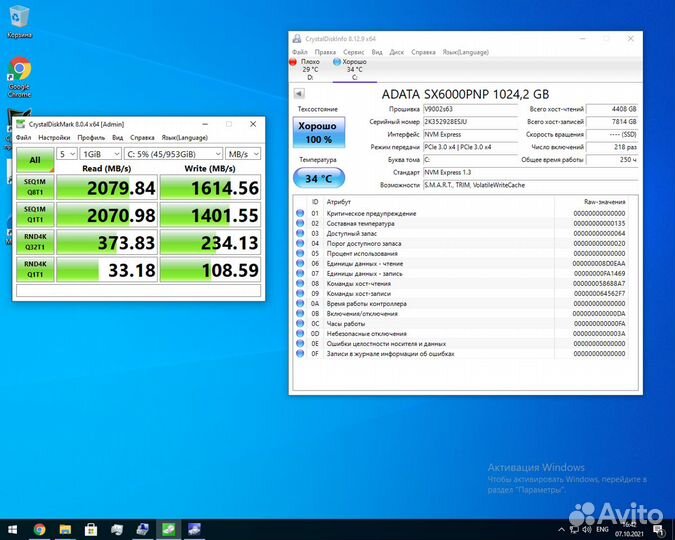Click serial number field 2K352928ESJU
Image resolution: width=675 pixels, height=540 pixels.
(470, 122)
